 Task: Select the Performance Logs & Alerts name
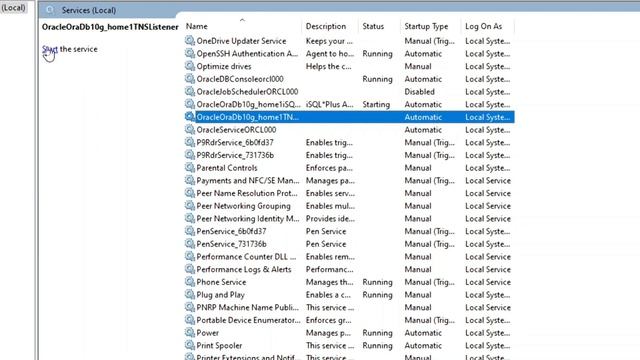tap(244, 269)
